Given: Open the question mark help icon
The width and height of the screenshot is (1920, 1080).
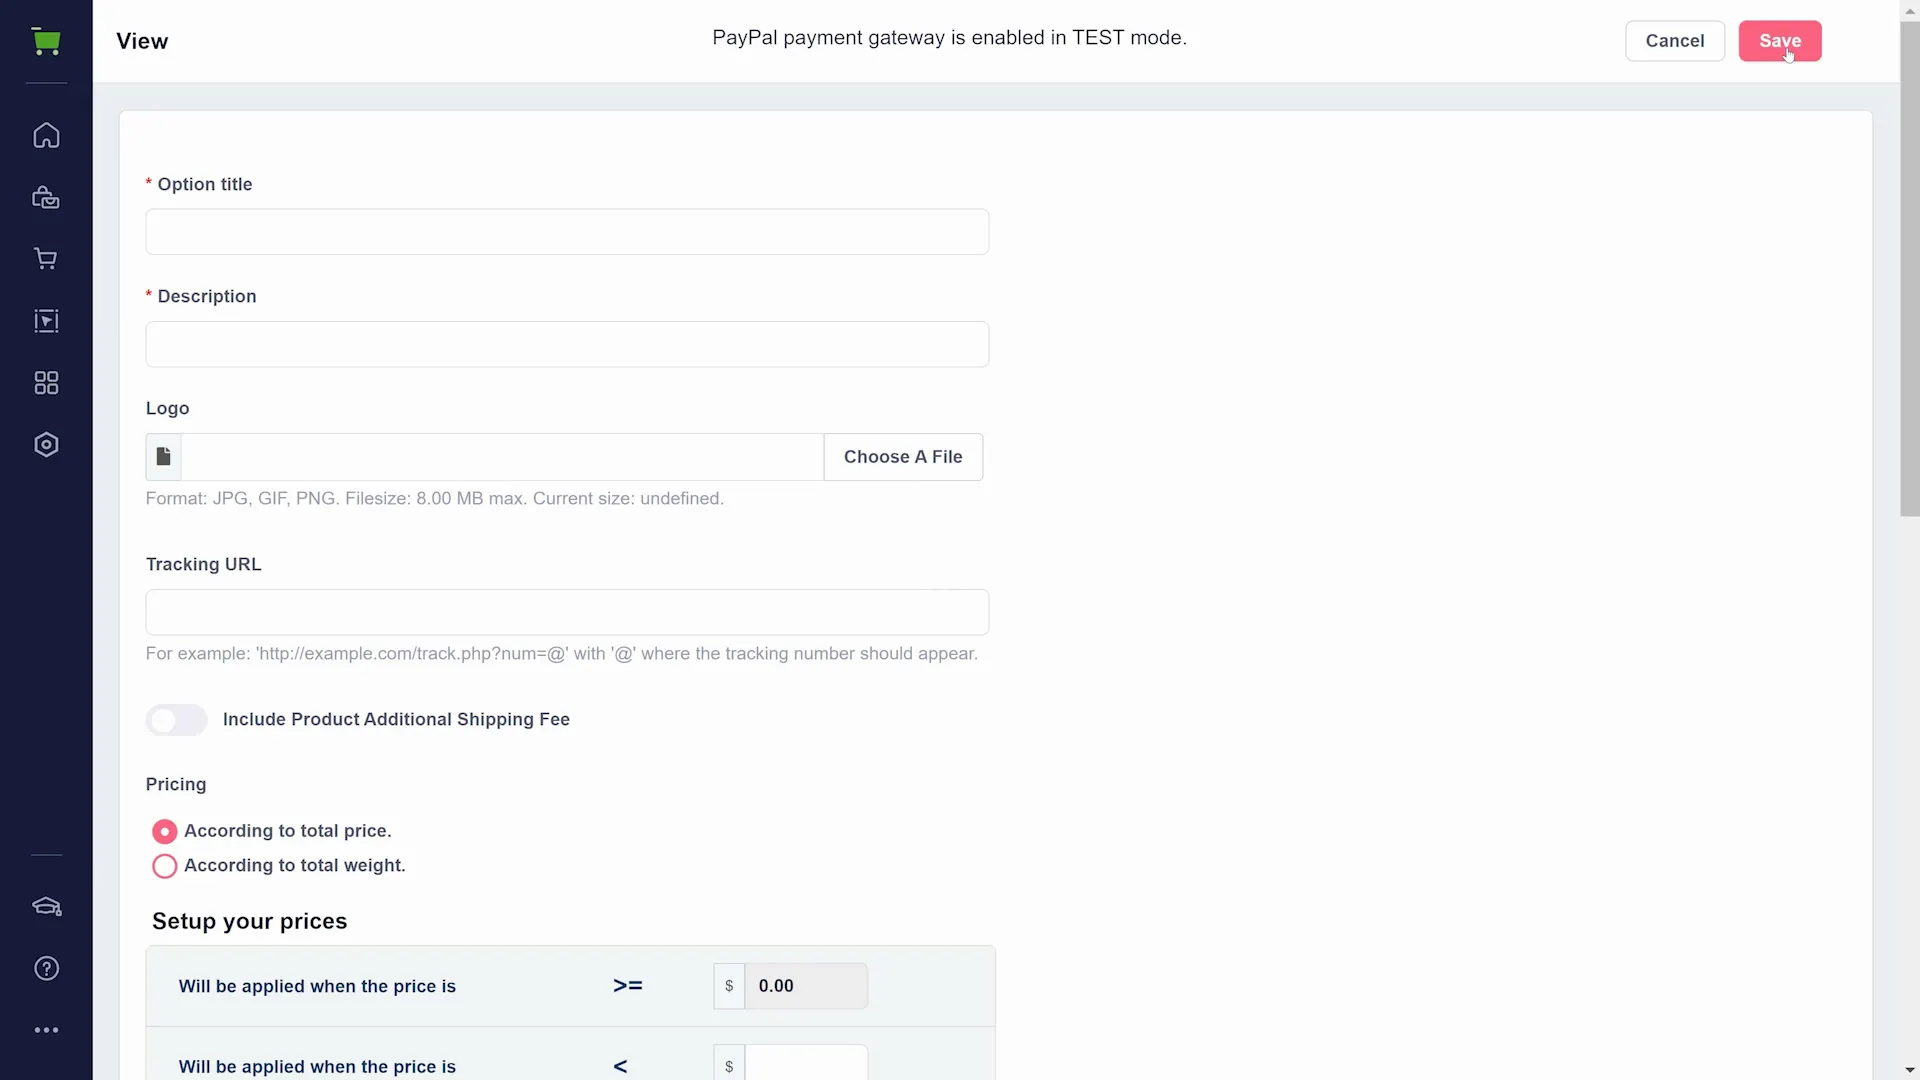Looking at the screenshot, I should (46, 968).
